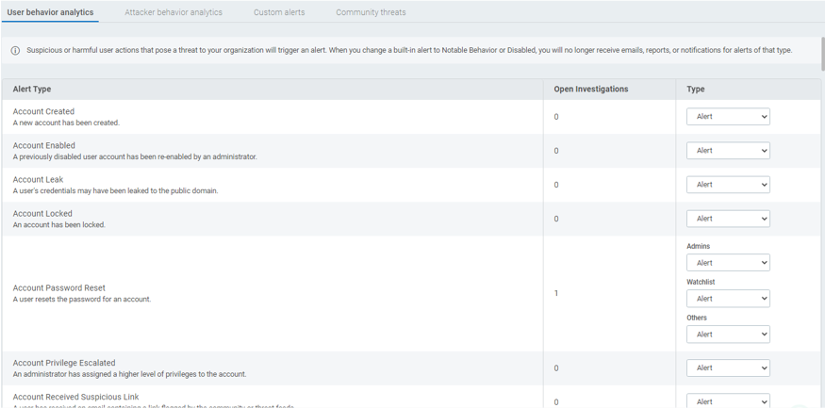Image resolution: width=825 pixels, height=408 pixels.
Task: Open Type dropdown for Account Created
Action: (728, 117)
